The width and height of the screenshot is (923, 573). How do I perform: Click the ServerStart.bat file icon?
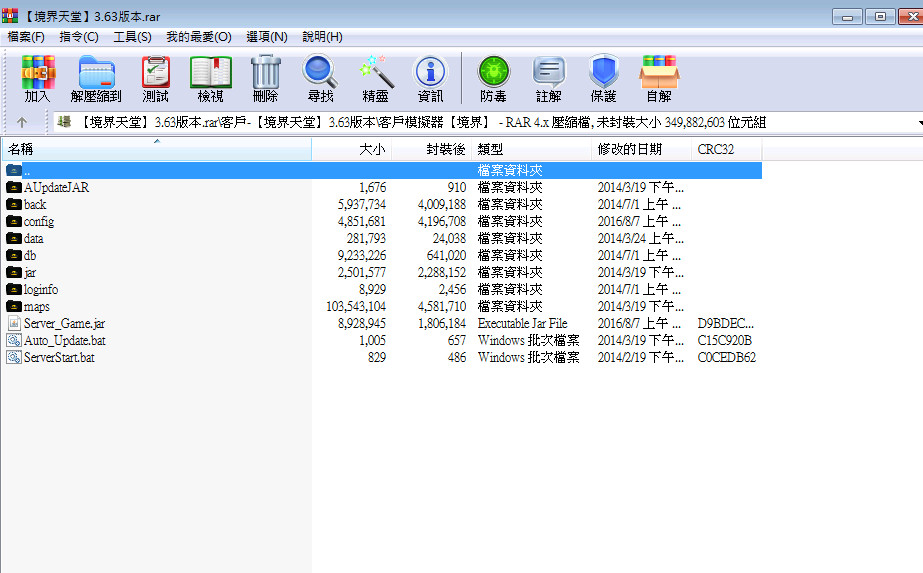coord(14,357)
